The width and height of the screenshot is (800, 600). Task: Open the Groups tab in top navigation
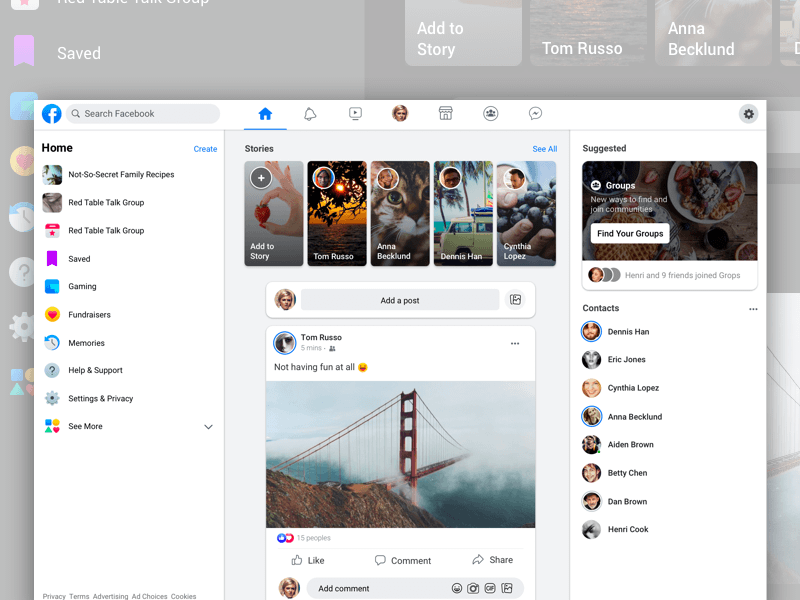tap(491, 113)
